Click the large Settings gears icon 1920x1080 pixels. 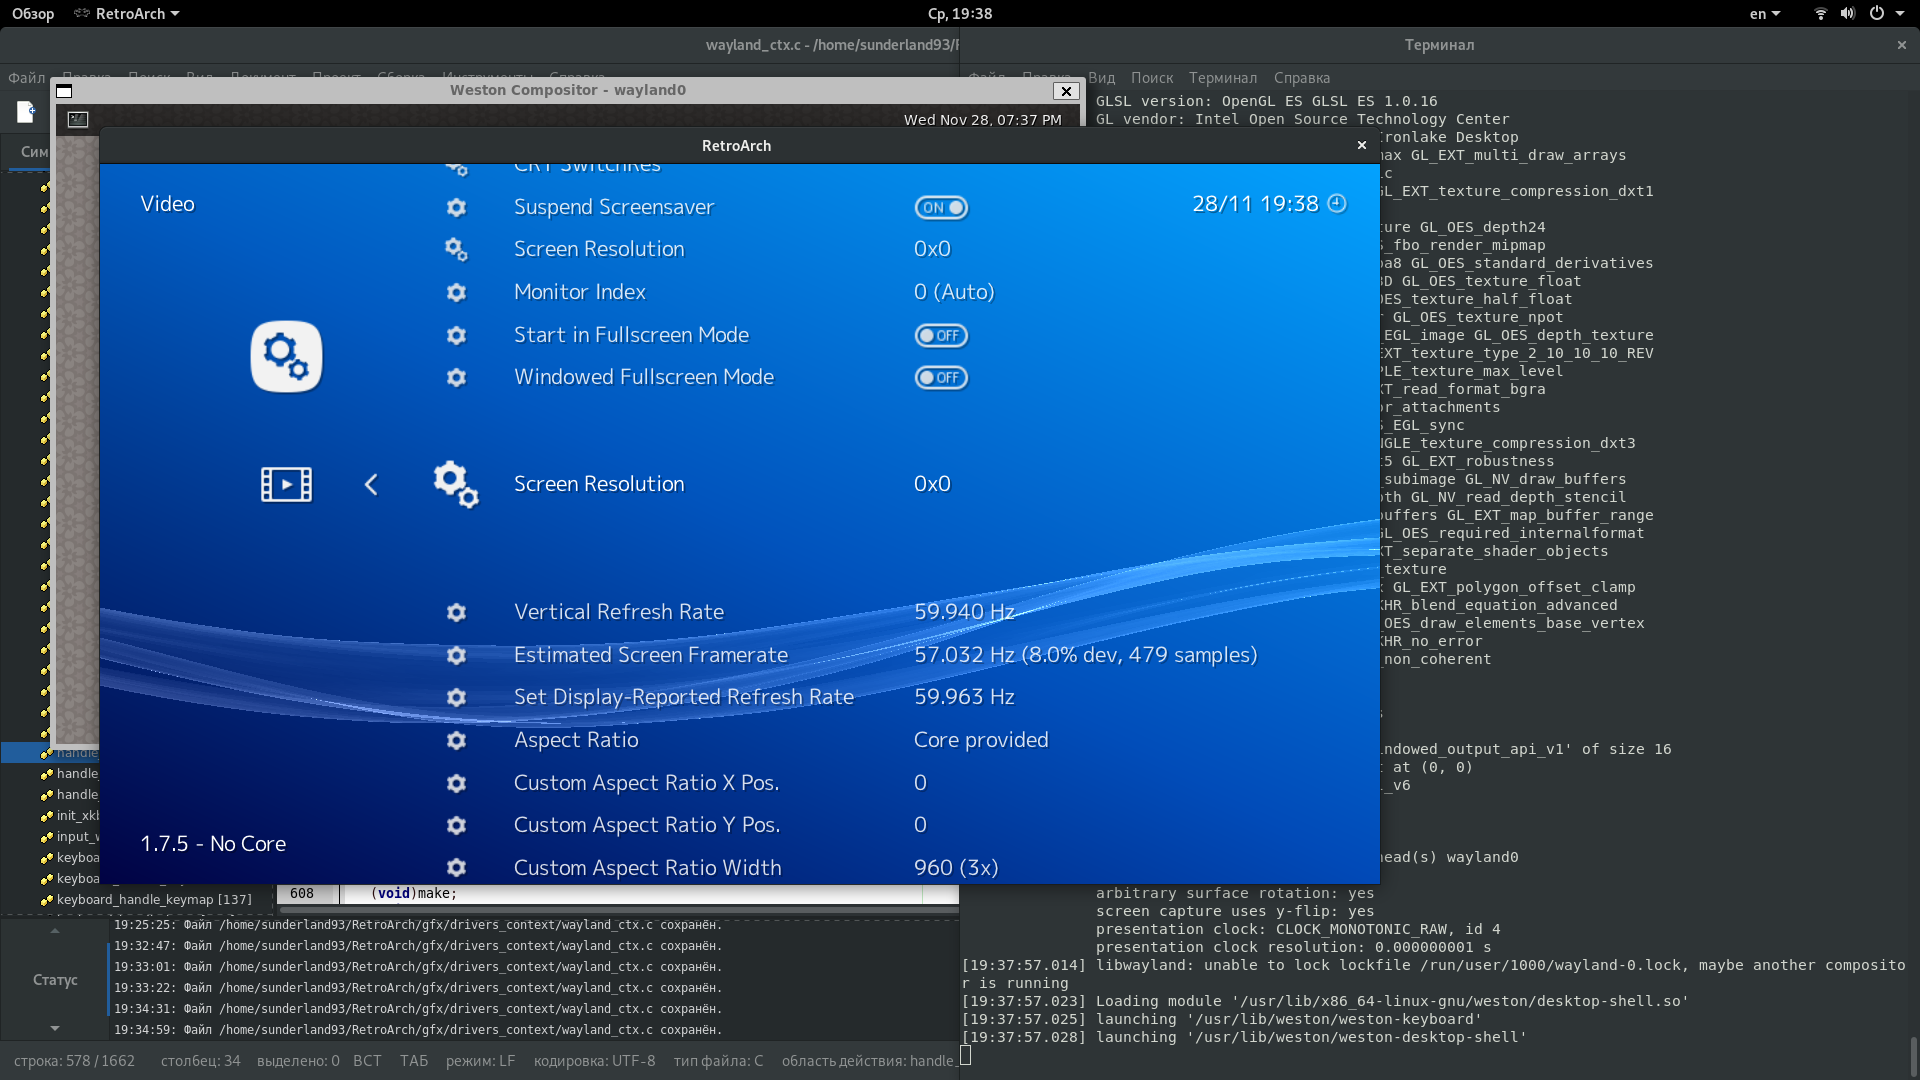pos(286,356)
